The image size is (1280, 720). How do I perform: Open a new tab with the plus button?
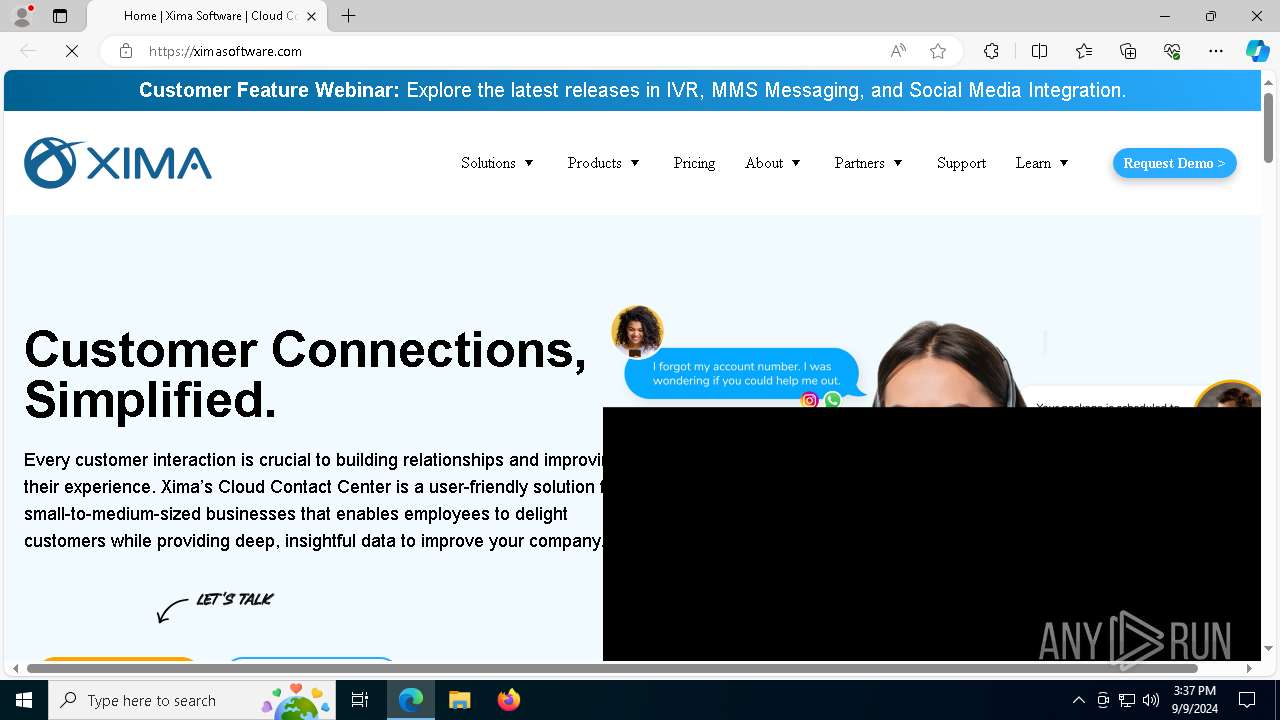348,16
